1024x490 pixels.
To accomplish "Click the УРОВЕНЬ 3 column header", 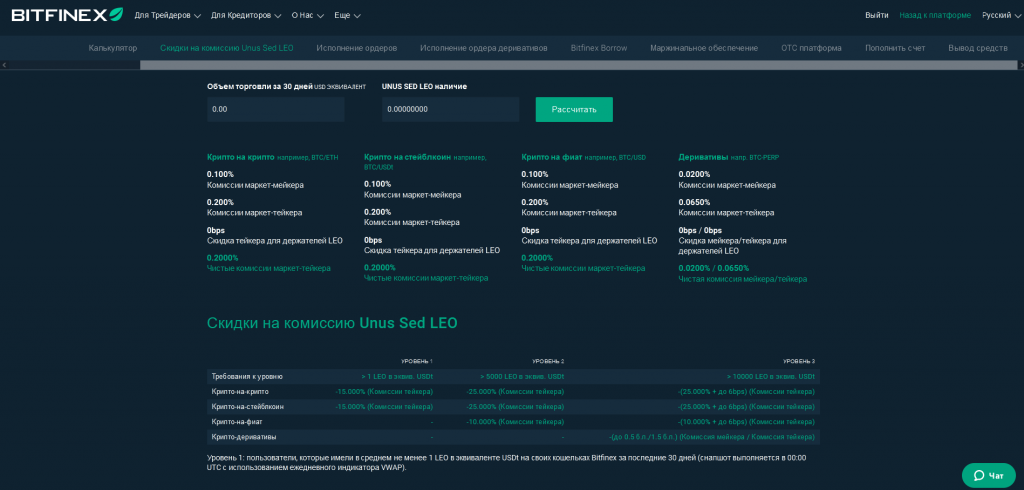I will click(799, 361).
